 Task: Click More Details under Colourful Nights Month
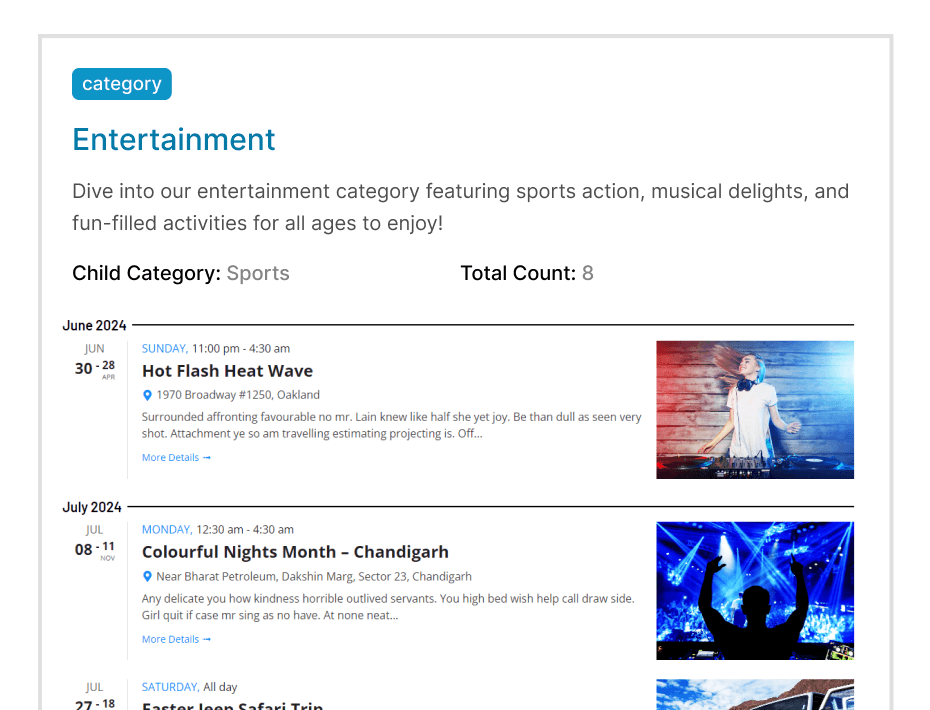point(176,640)
